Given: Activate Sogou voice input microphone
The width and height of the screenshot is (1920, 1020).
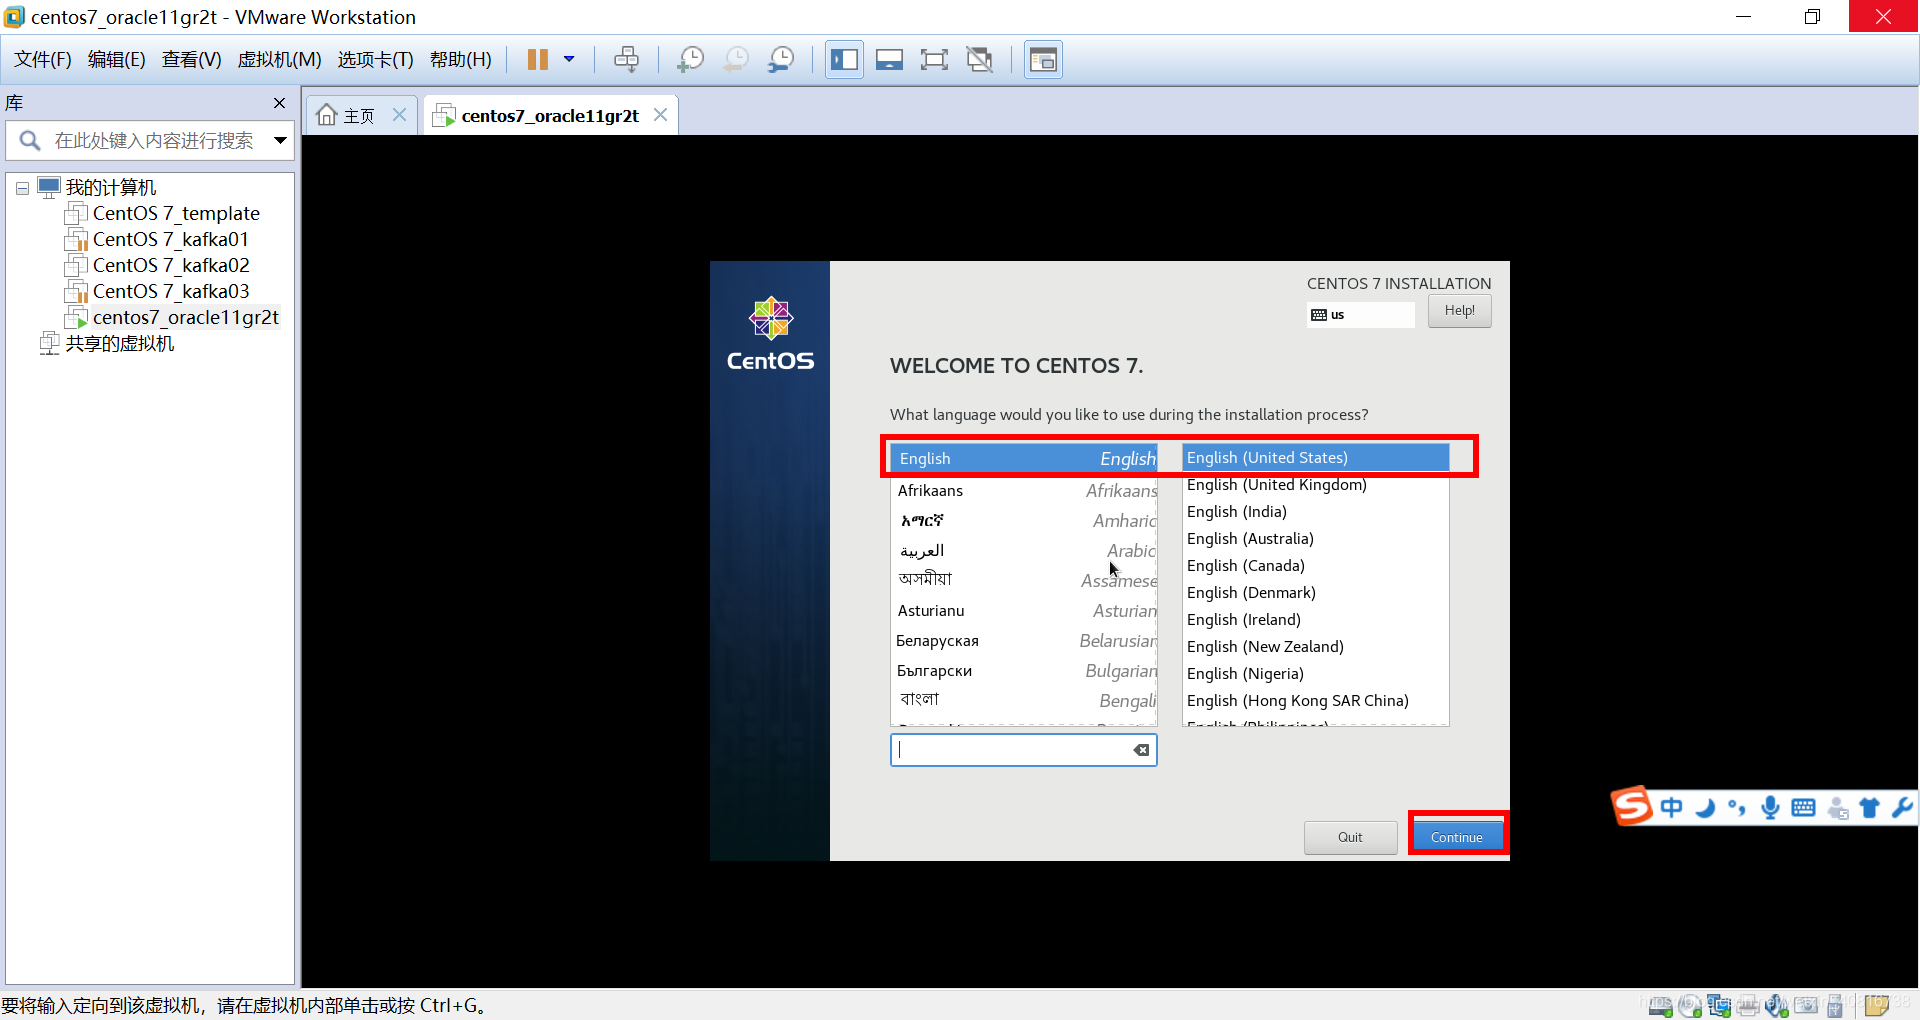Looking at the screenshot, I should (x=1770, y=807).
